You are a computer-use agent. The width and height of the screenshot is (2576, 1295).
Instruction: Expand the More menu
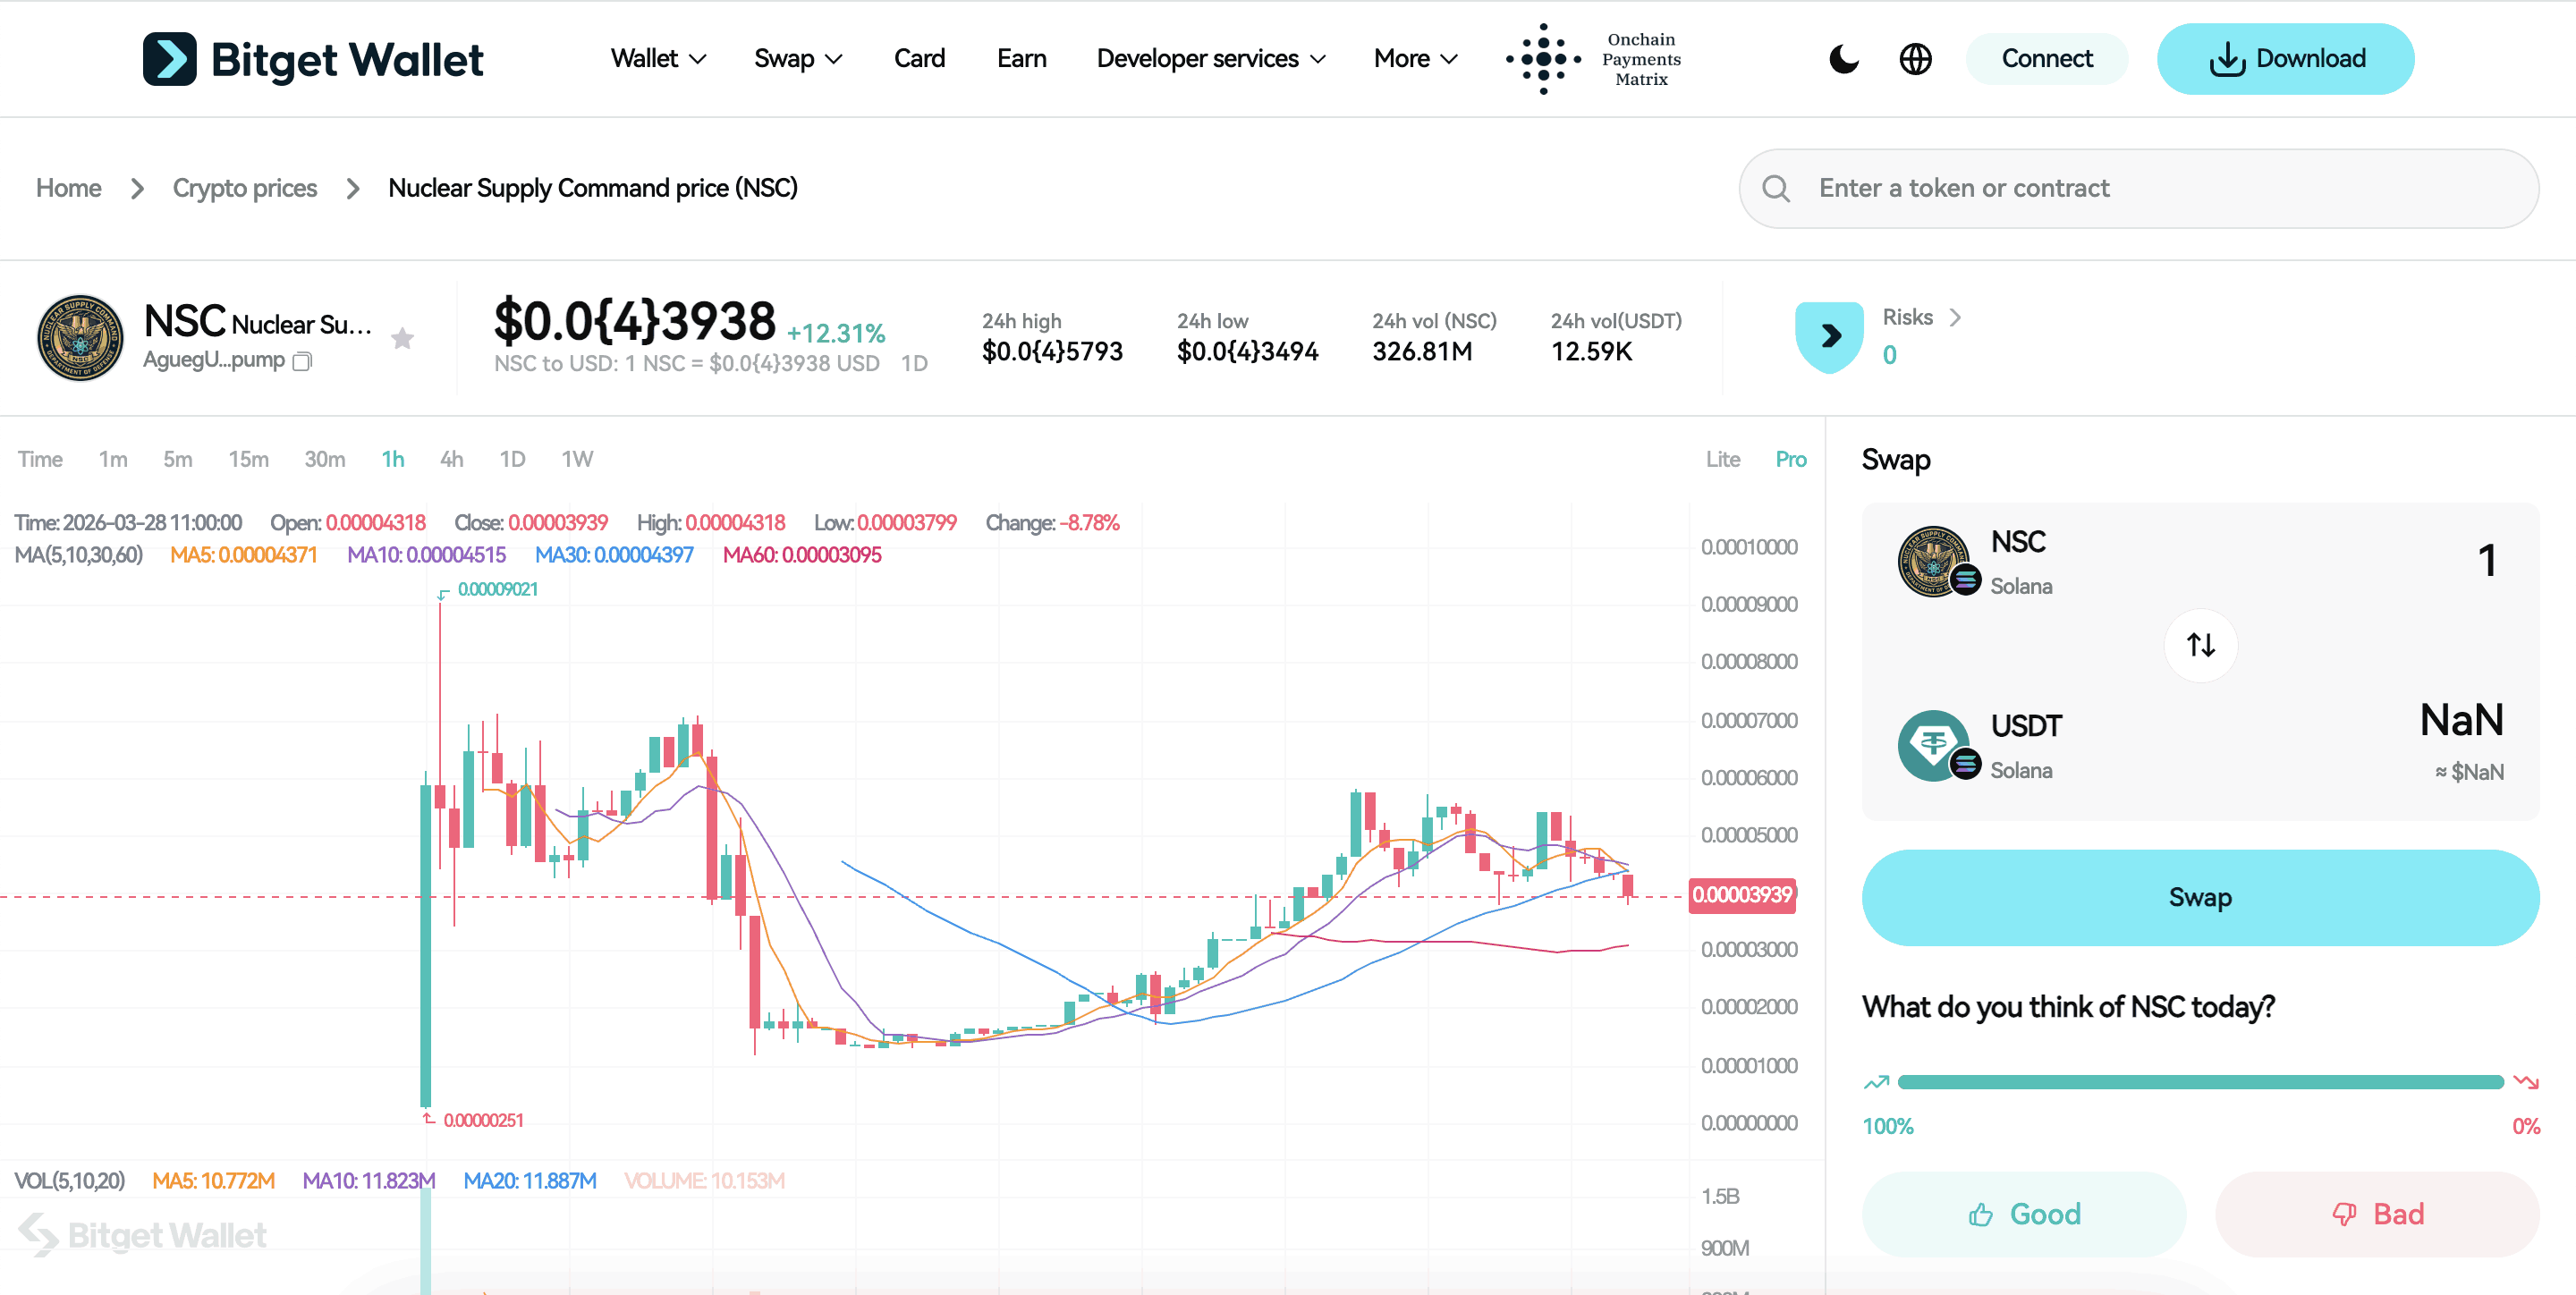1414,58
